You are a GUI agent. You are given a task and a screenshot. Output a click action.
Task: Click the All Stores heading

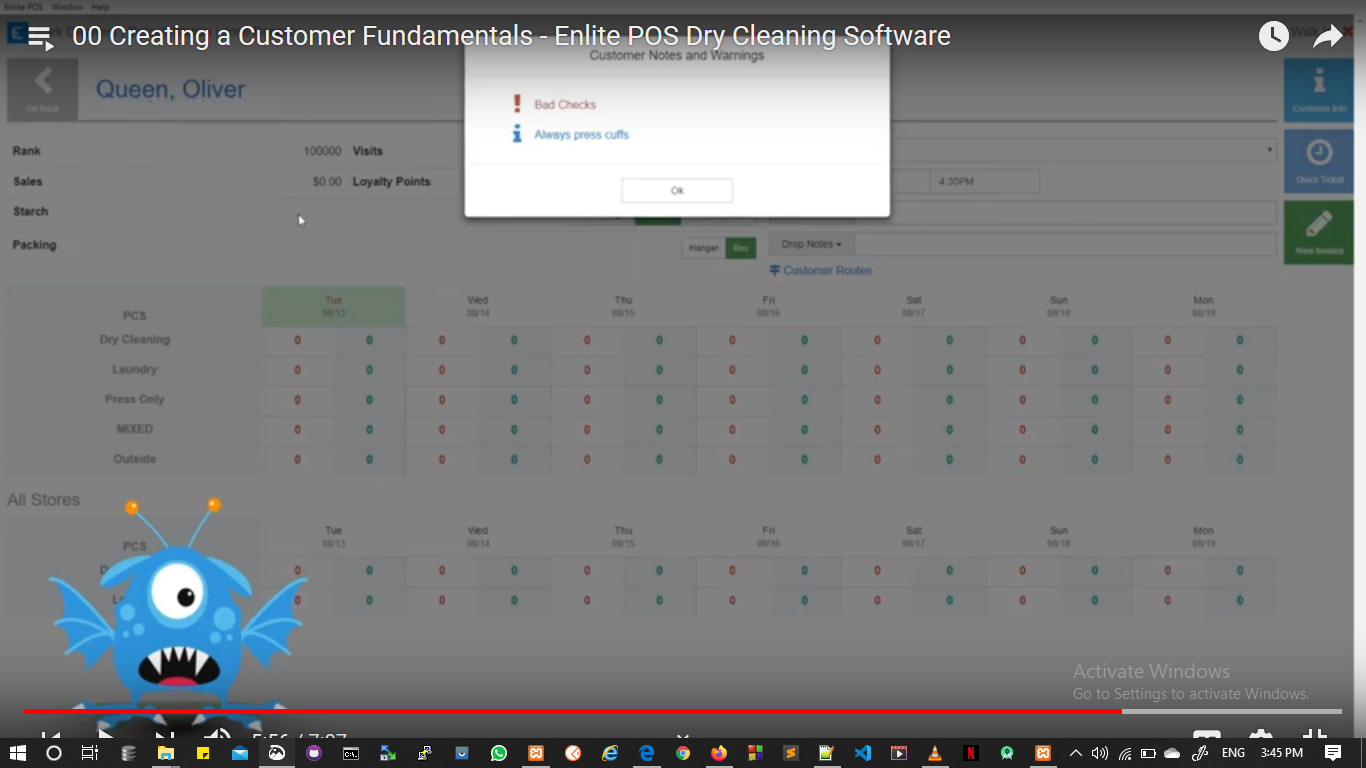[x=43, y=499]
